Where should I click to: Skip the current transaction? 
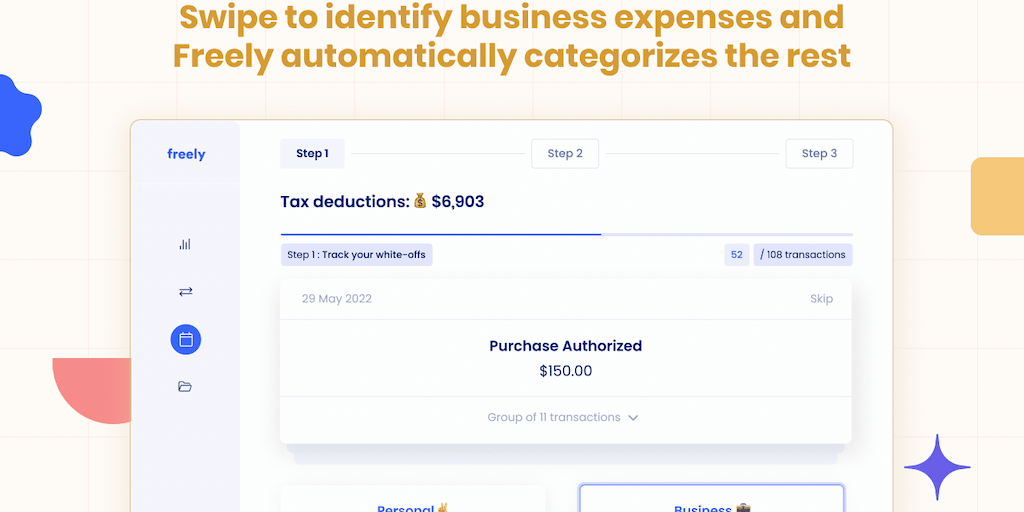click(821, 299)
